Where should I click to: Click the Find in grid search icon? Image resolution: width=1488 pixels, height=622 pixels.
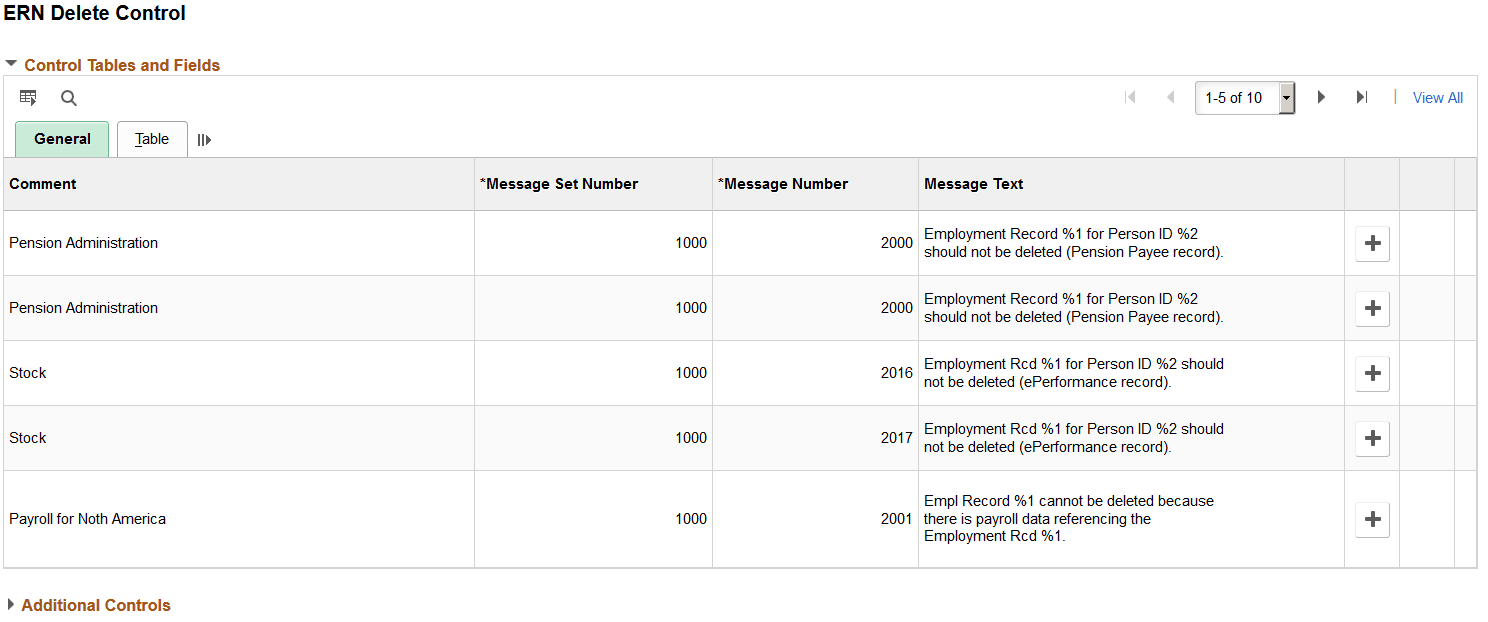tap(68, 97)
